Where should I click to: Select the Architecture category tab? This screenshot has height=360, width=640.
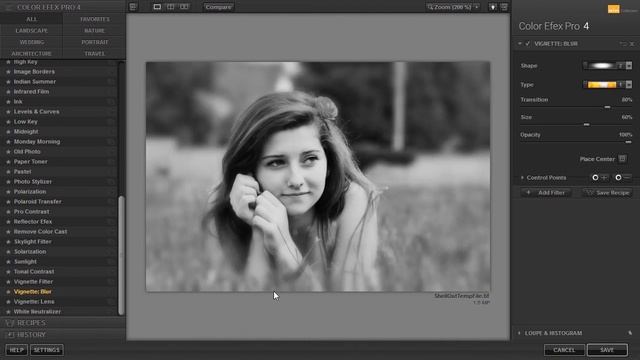[31, 53]
